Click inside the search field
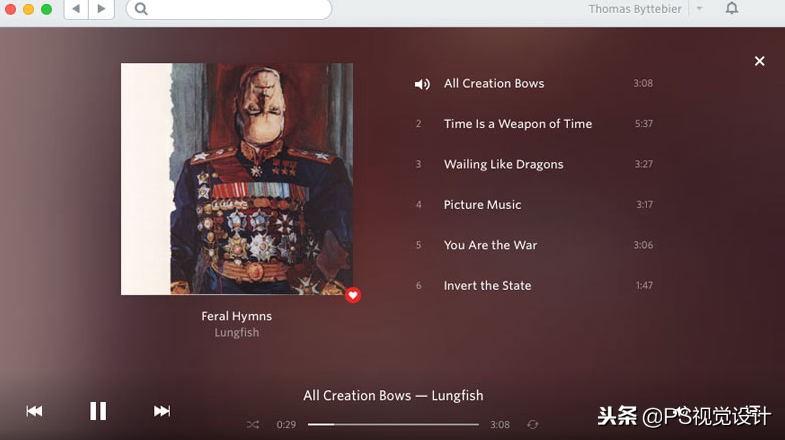This screenshot has width=785, height=440. (229, 9)
